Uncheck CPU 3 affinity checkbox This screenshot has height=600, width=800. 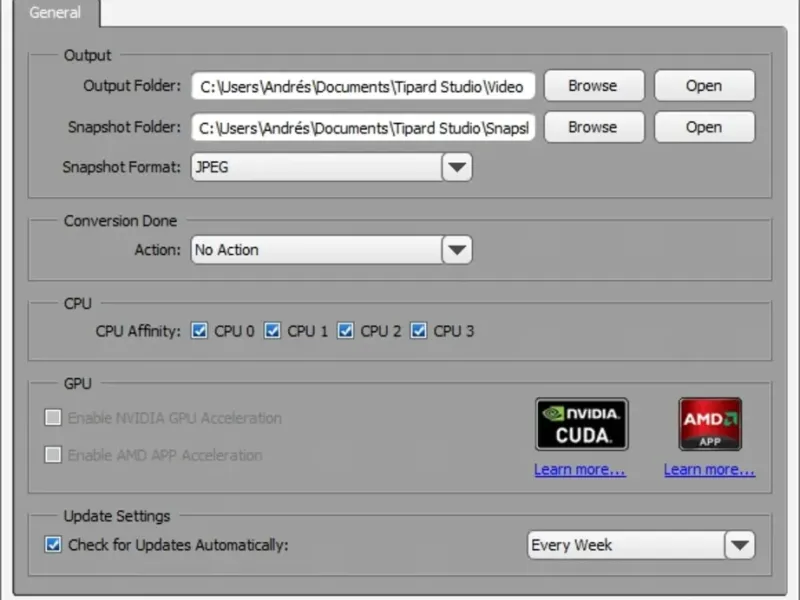click(x=418, y=331)
